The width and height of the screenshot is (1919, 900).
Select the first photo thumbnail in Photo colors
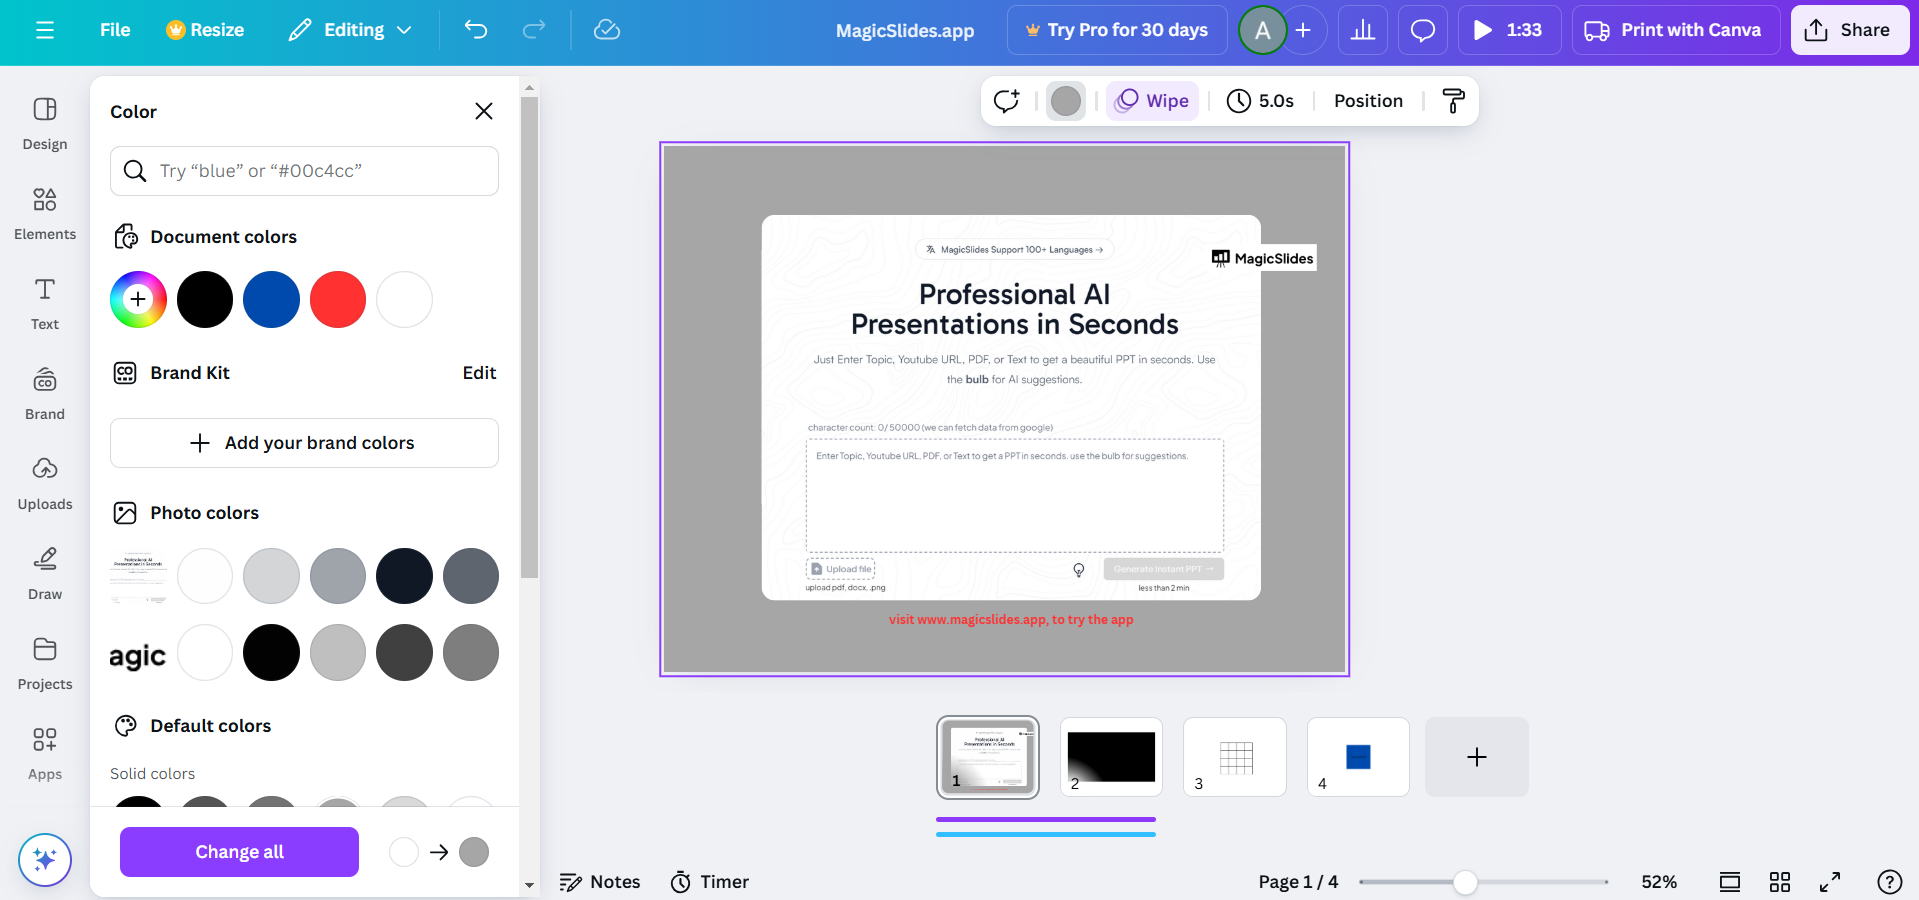pos(138,576)
